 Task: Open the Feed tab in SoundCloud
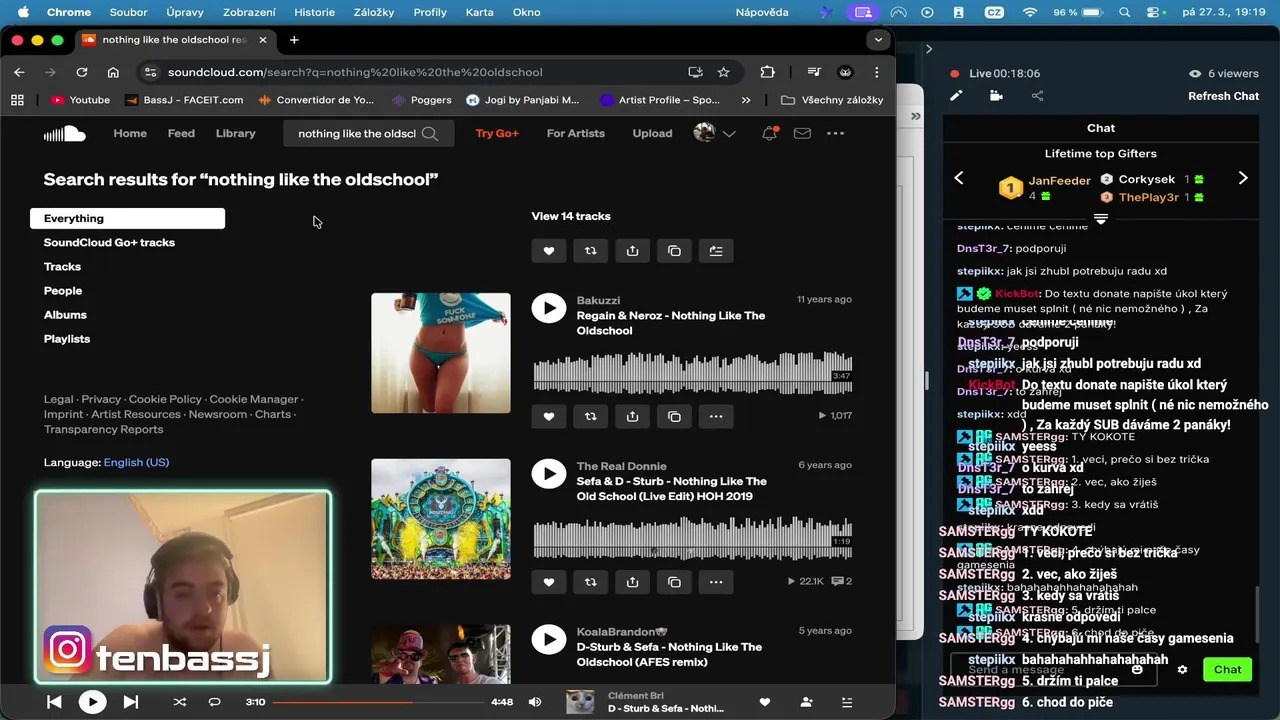click(181, 133)
